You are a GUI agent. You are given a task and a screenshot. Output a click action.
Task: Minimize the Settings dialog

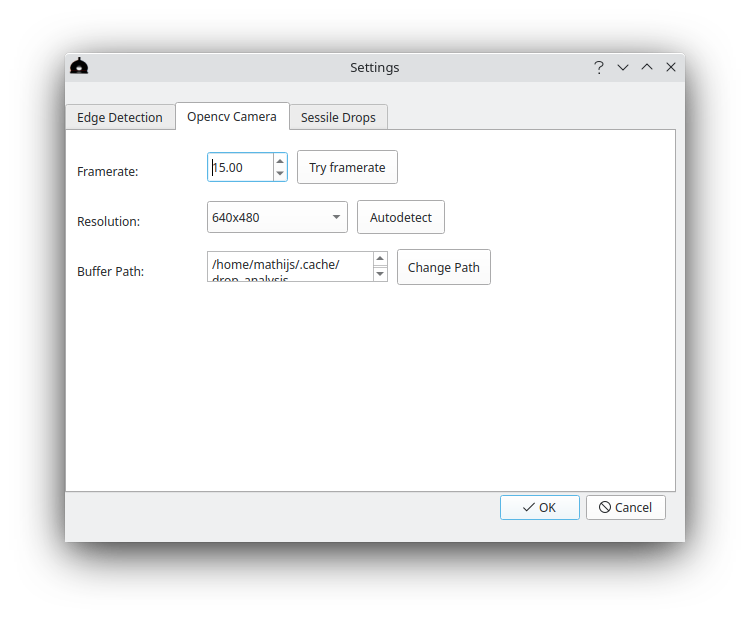(x=623, y=67)
